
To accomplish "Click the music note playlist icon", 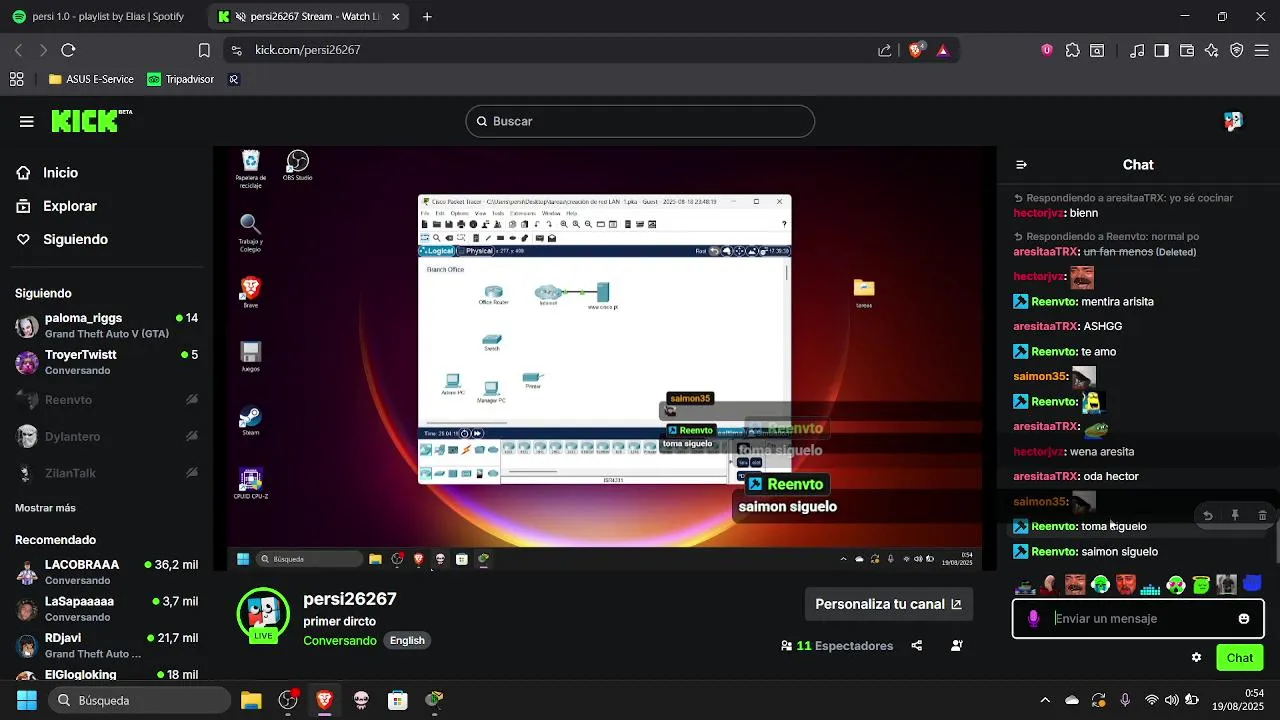I will pos(1137,50).
